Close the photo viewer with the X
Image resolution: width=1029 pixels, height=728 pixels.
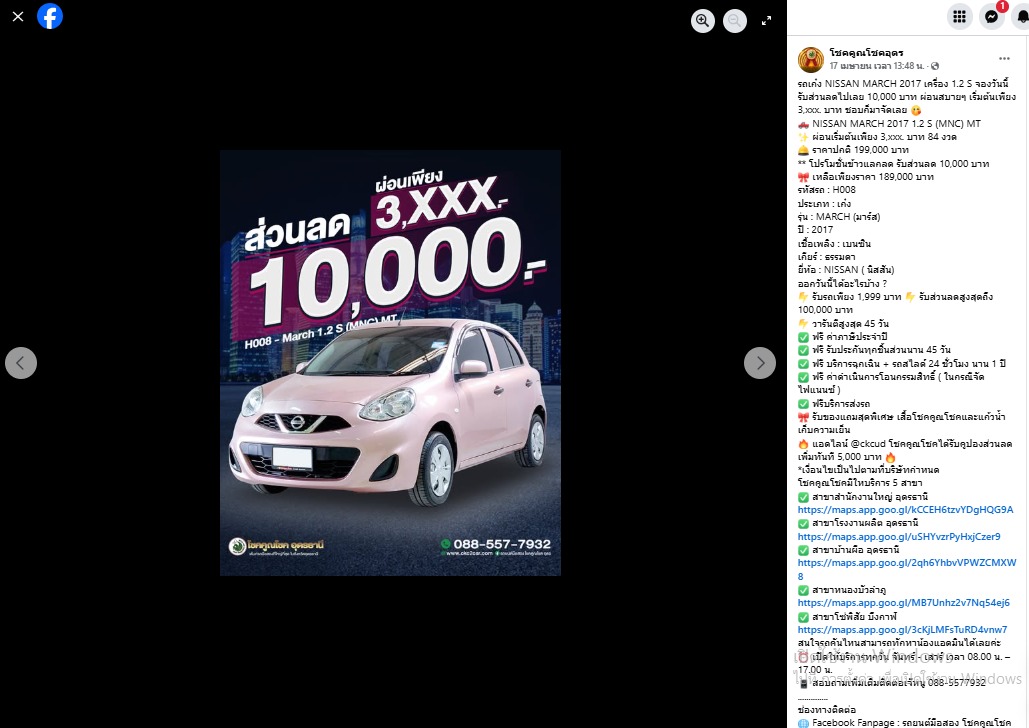point(18,16)
